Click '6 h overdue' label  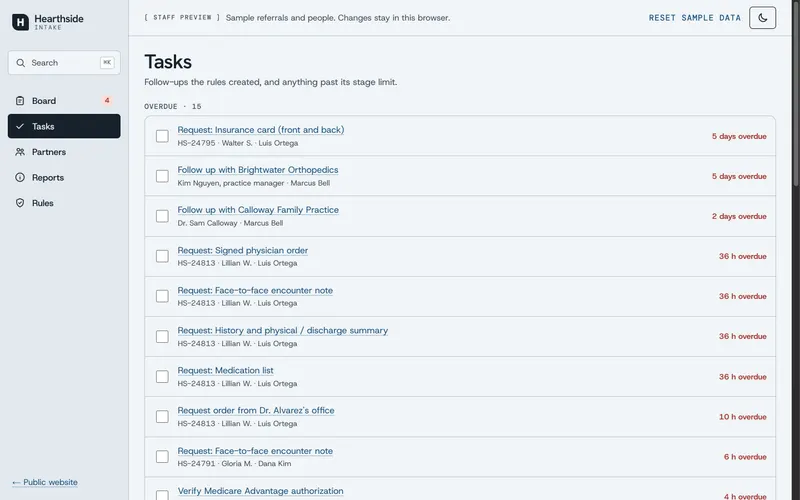(745, 457)
